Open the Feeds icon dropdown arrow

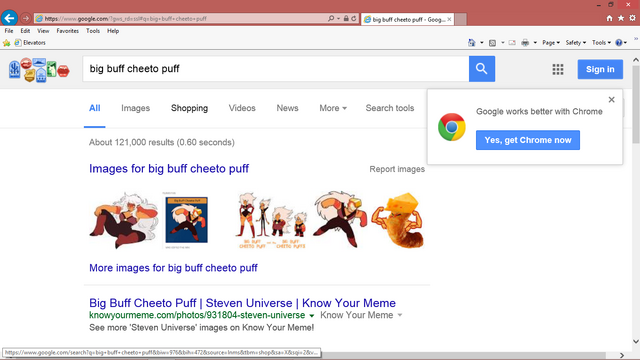coord(502,42)
